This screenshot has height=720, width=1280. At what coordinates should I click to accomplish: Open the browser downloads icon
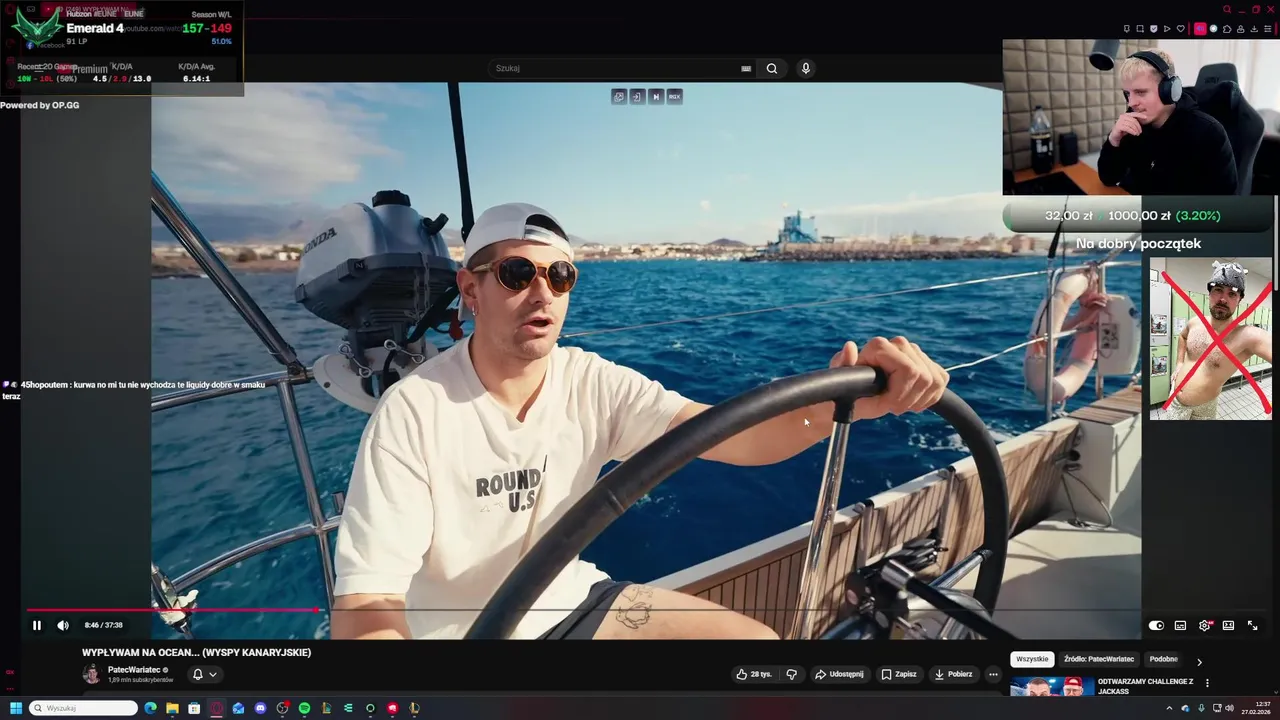click(x=1254, y=29)
